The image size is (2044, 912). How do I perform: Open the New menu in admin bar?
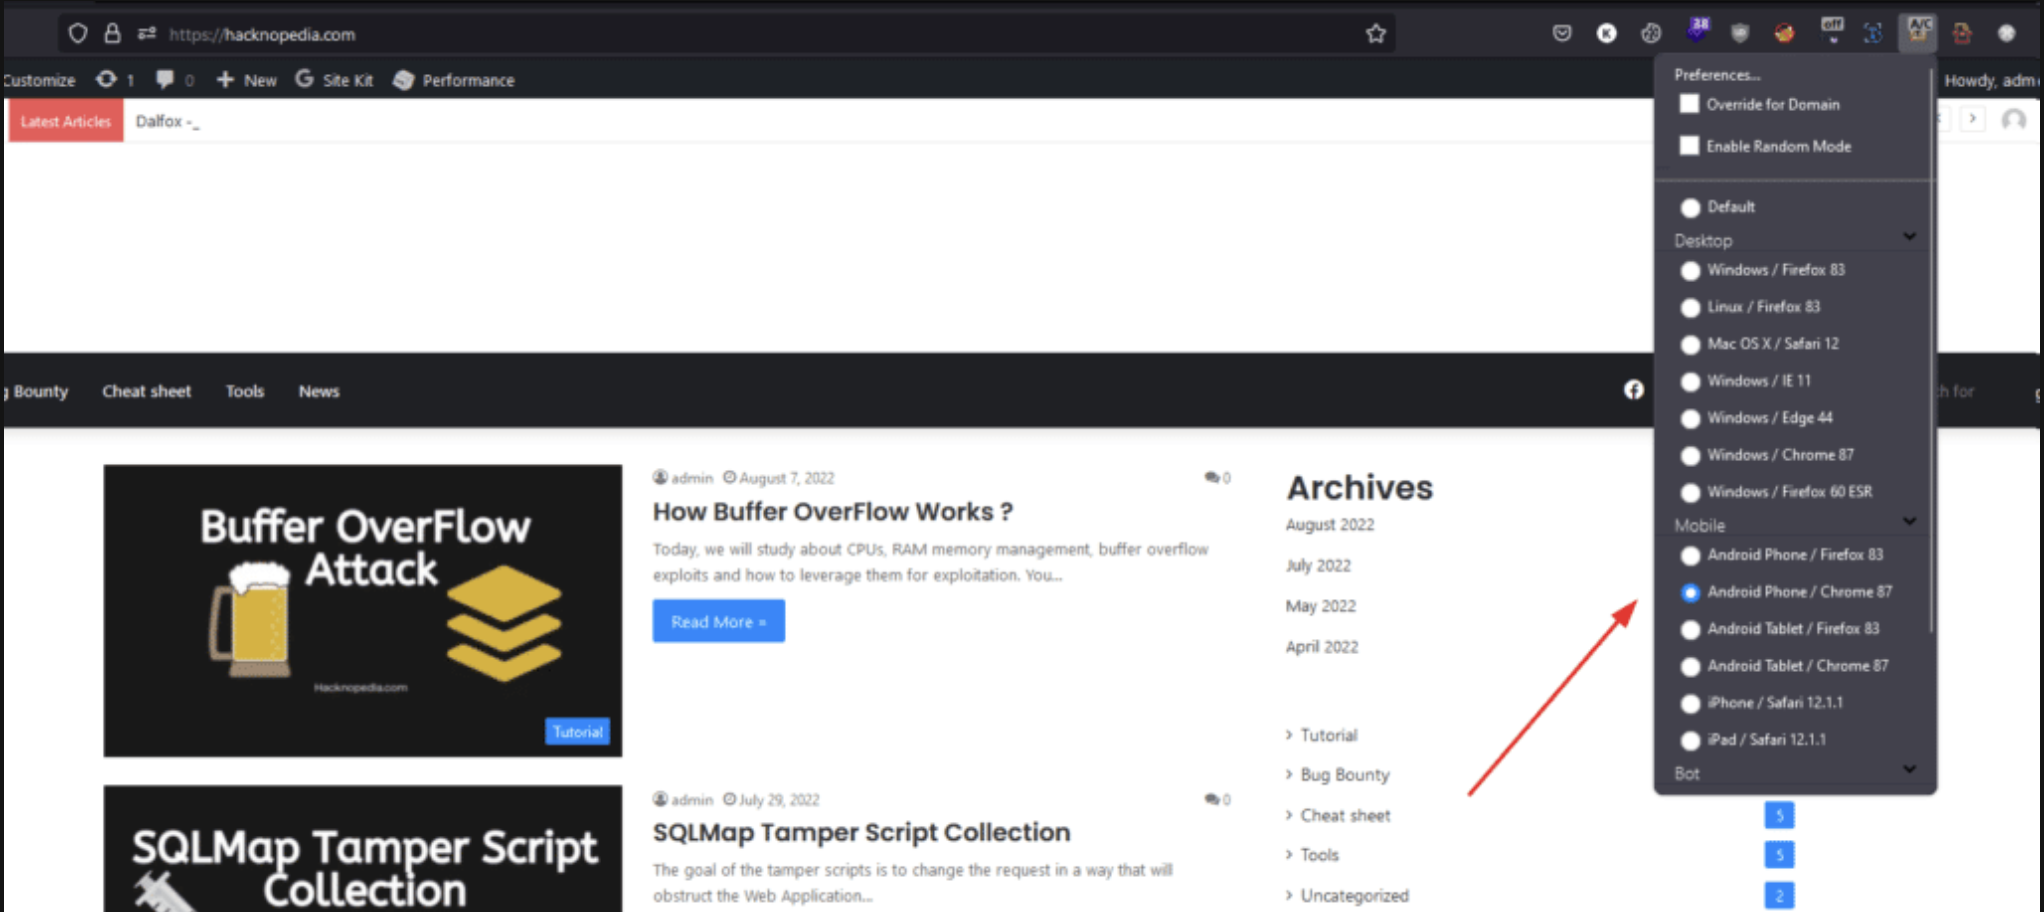coord(246,80)
